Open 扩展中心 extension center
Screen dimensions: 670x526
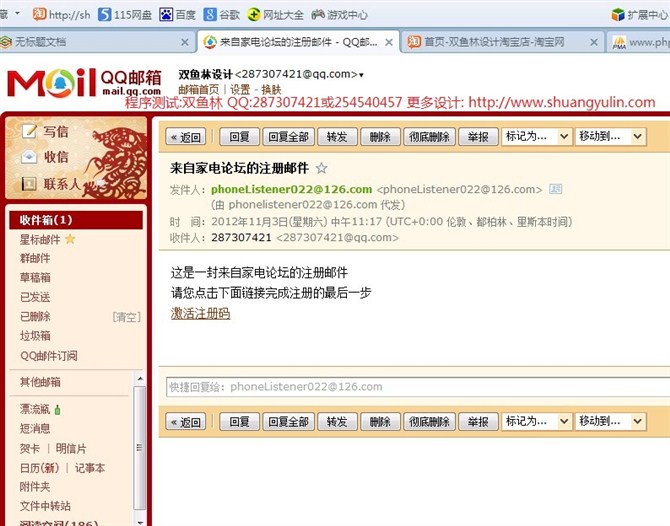click(x=640, y=15)
